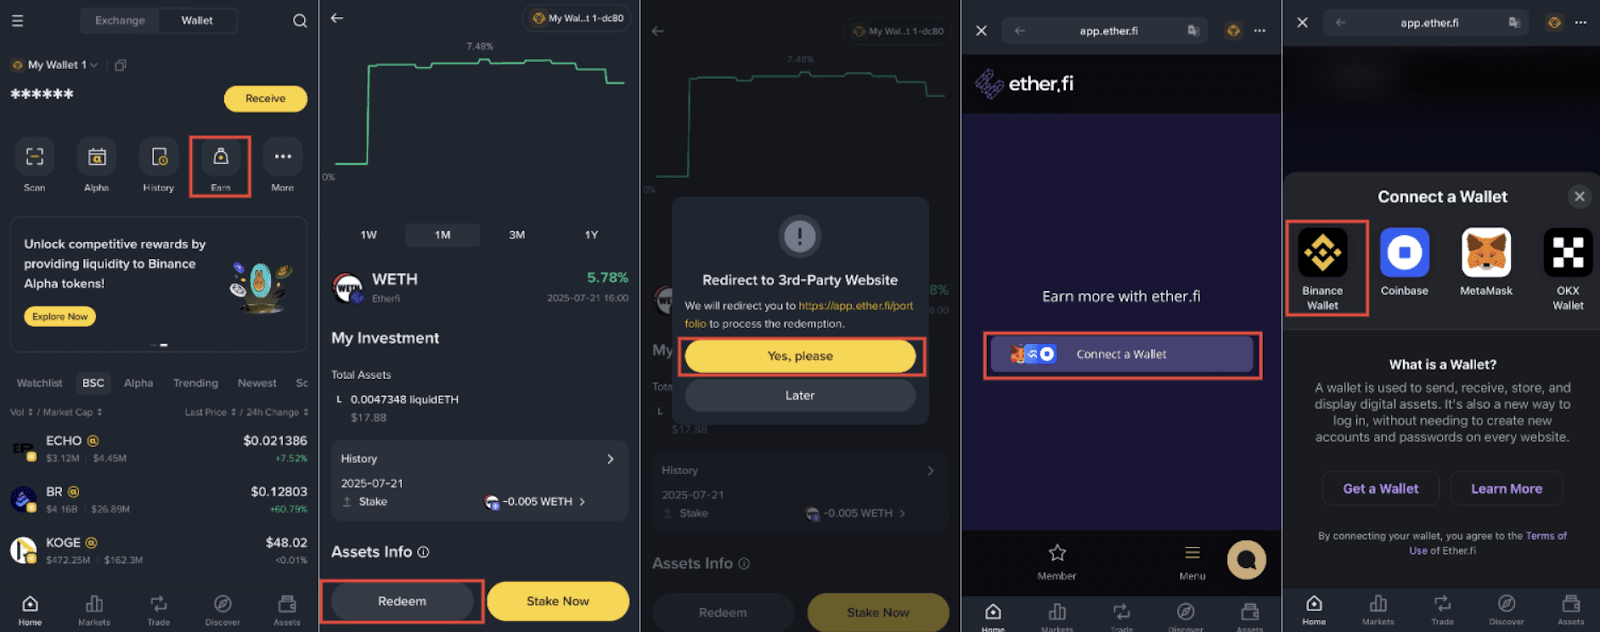Select Binance Wallet in Connect a Wallet
Screen dimensions: 1600x632
(x=1322, y=253)
